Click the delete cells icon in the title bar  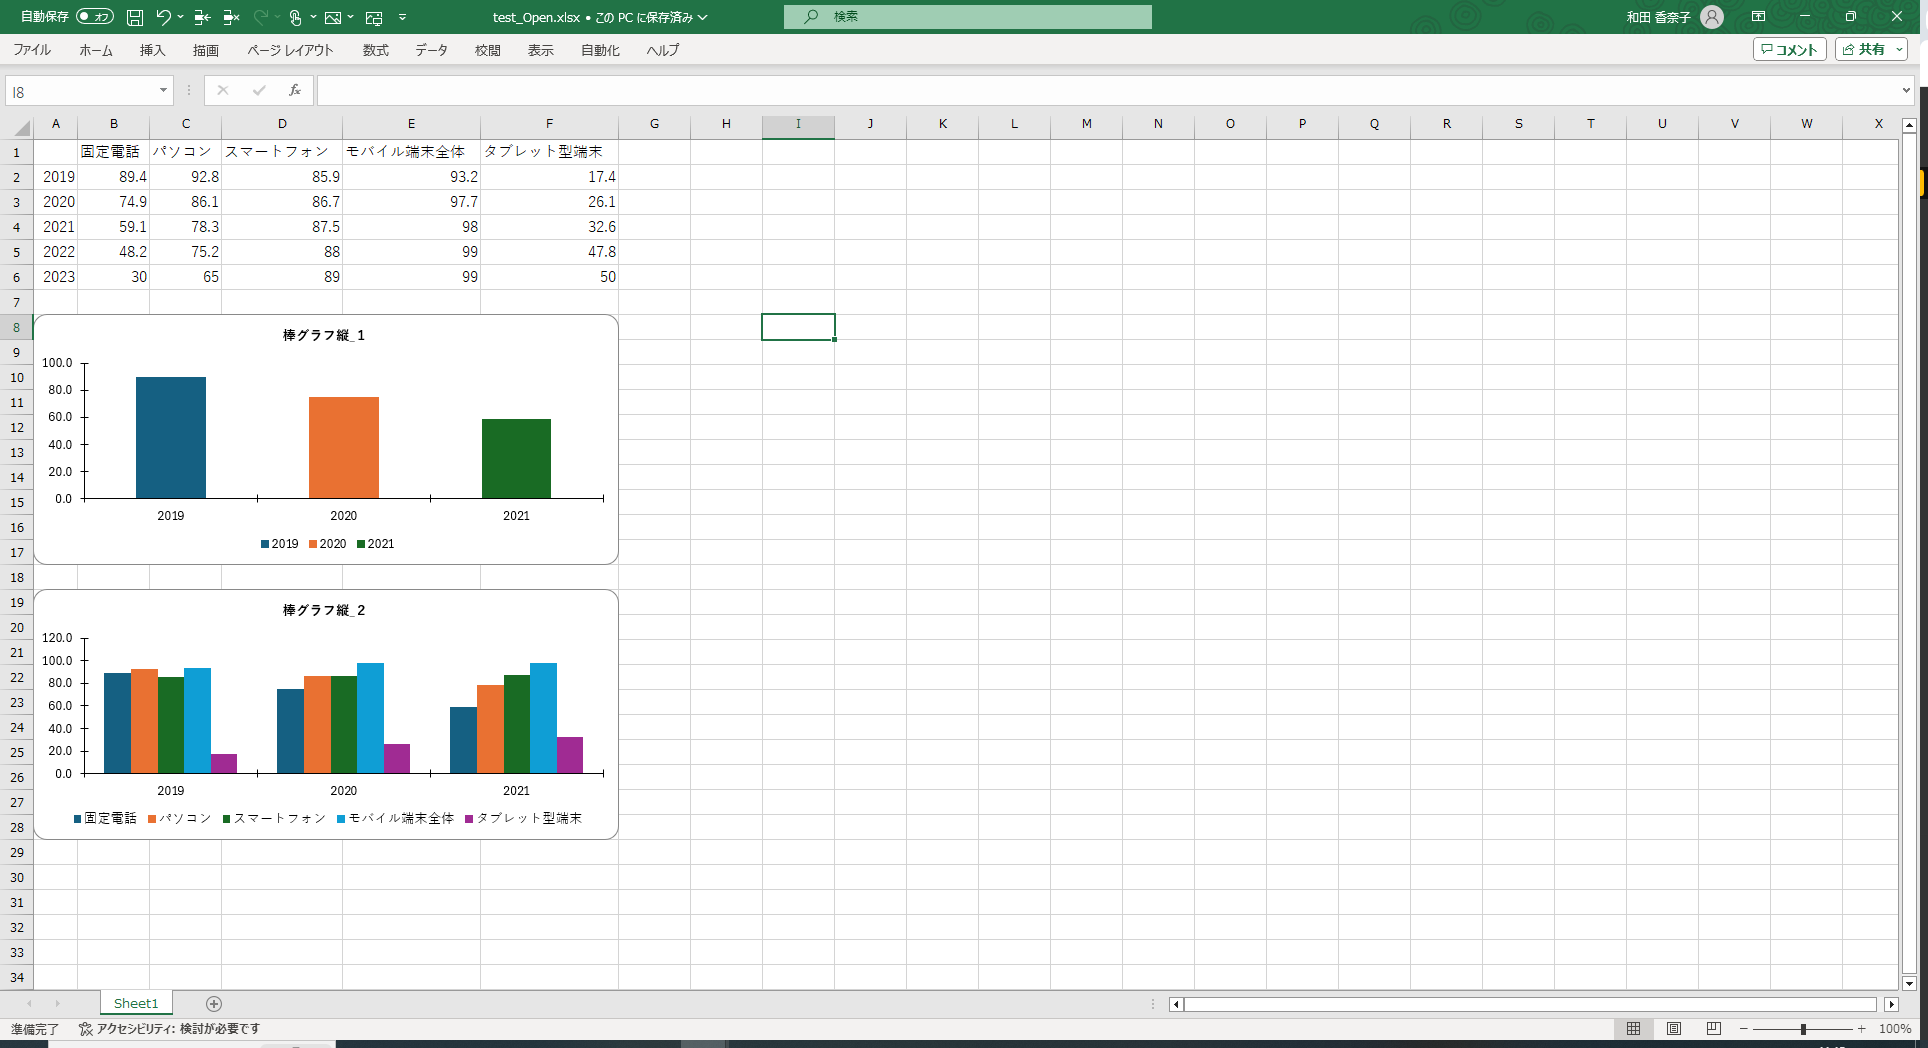coord(231,17)
